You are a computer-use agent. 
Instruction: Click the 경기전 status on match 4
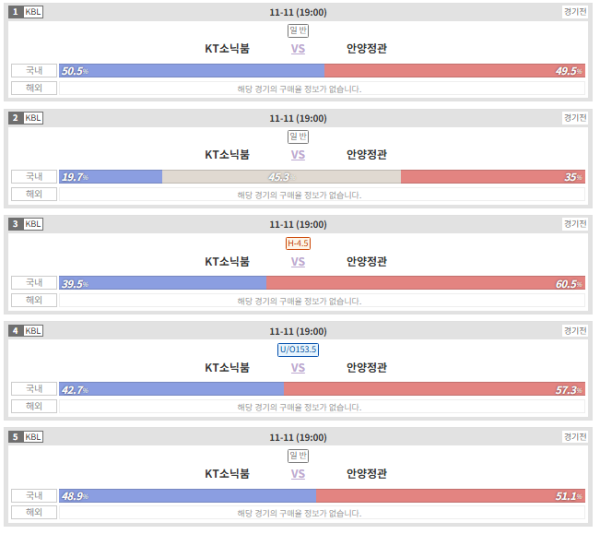tap(576, 330)
